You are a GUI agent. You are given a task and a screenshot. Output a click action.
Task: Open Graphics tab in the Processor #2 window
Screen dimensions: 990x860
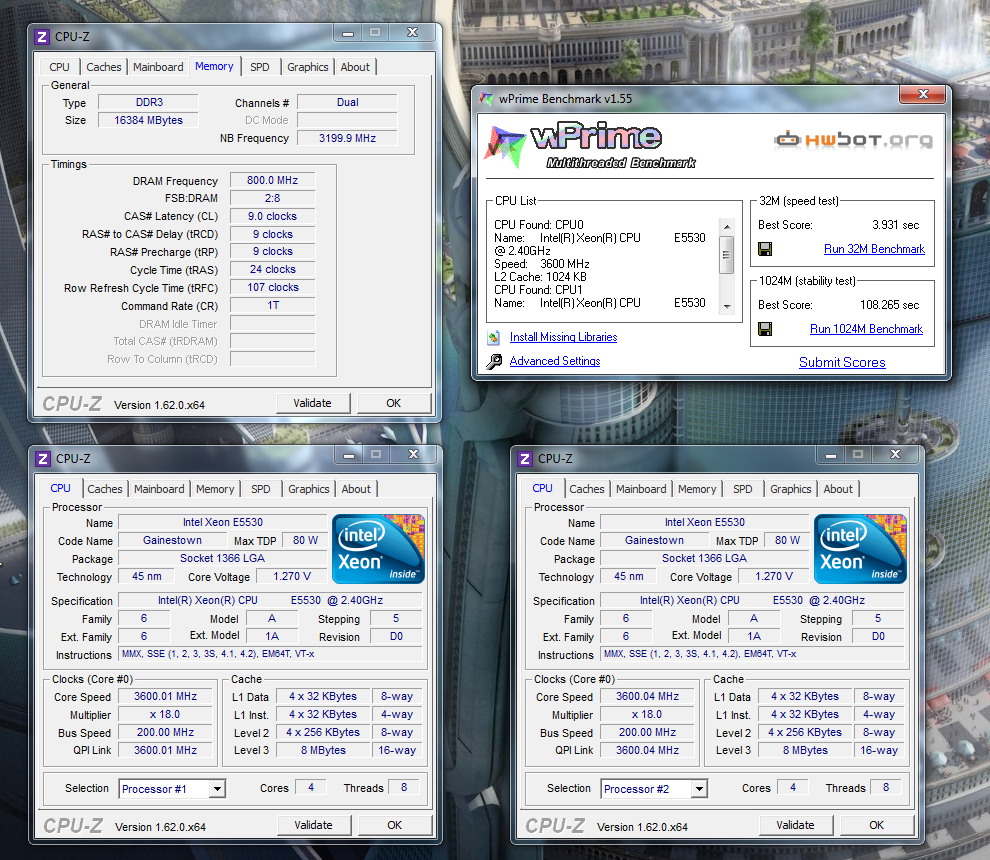[790, 489]
